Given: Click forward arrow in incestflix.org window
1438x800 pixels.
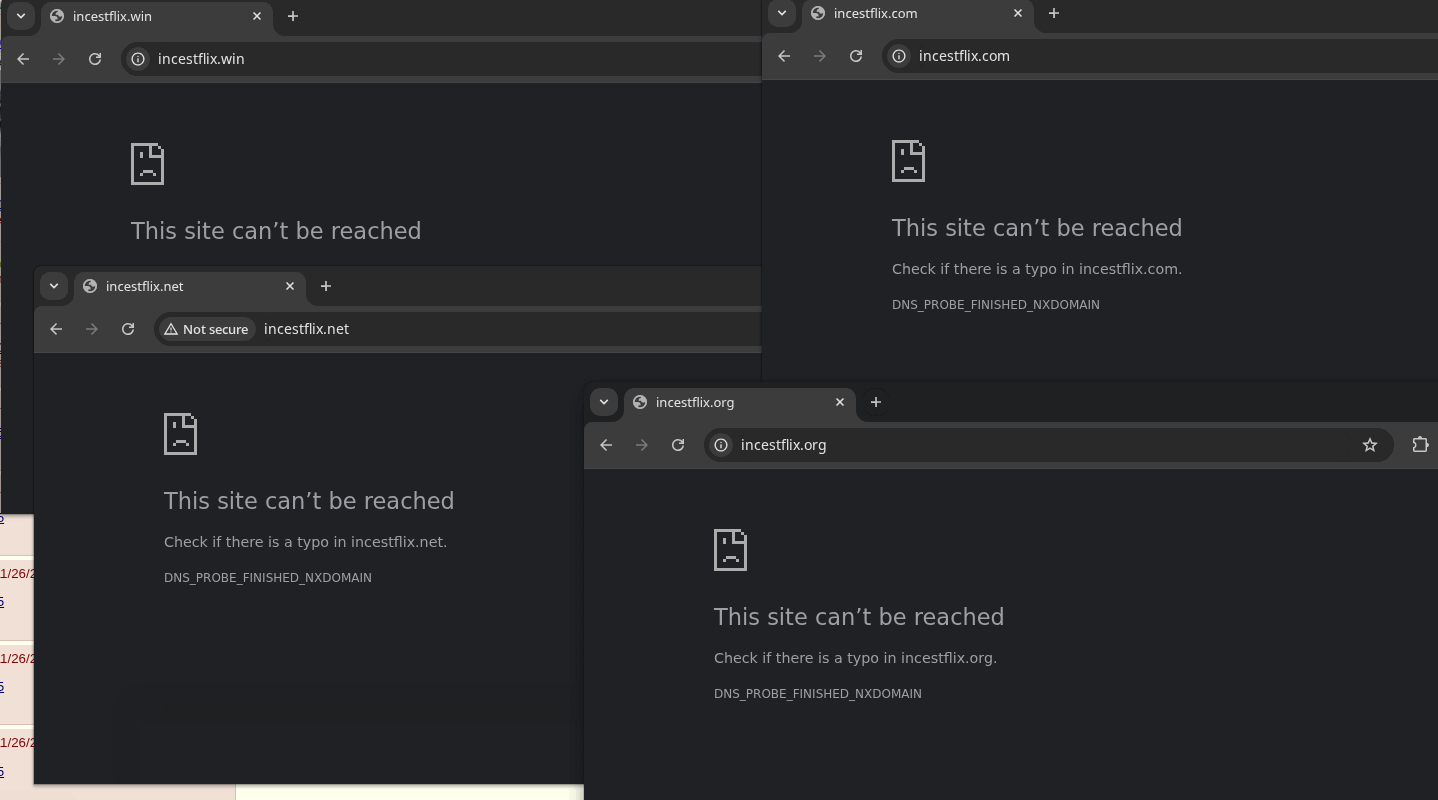Looking at the screenshot, I should click(x=642, y=445).
